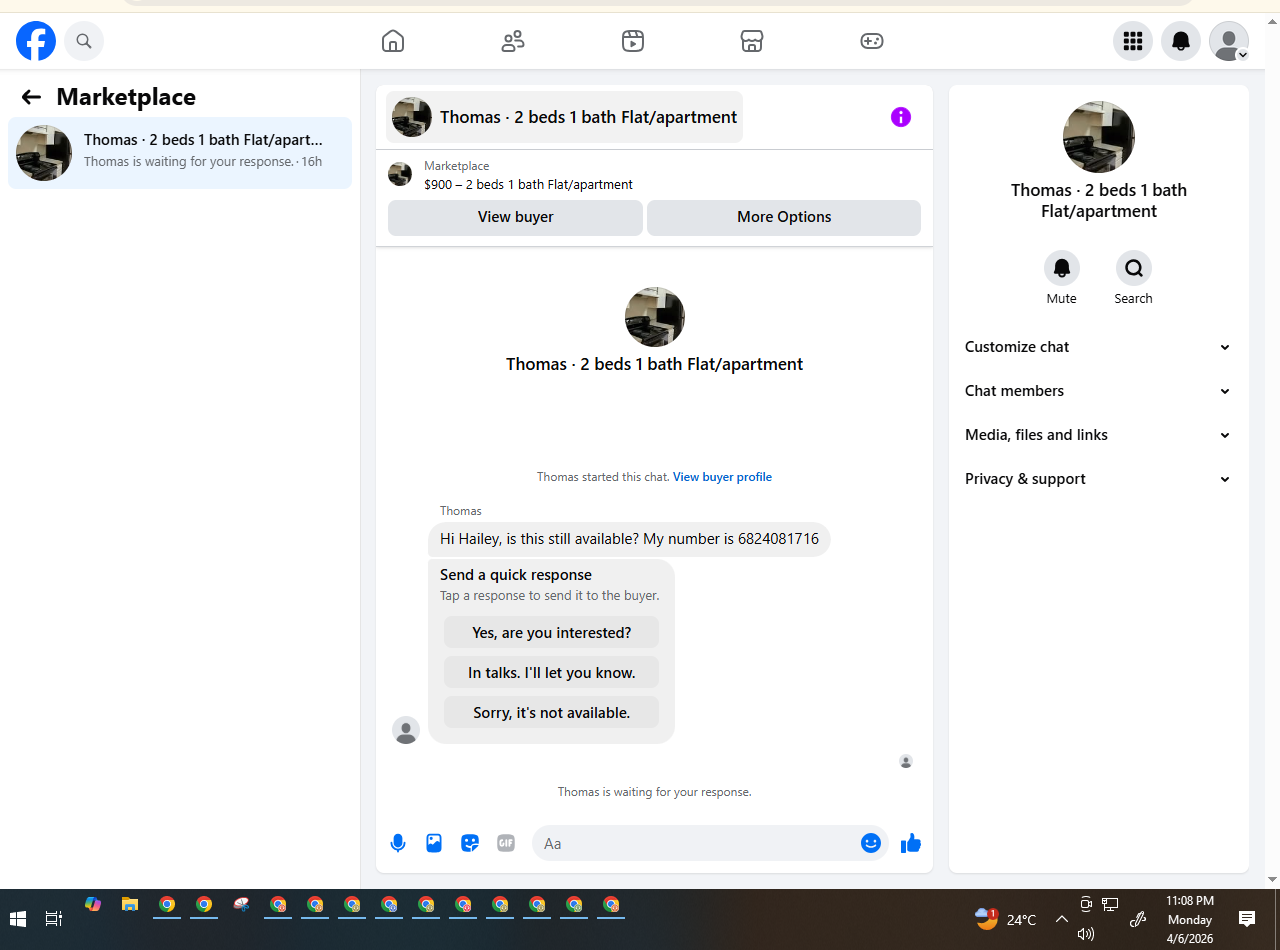
Task: Click the large listing thumbnail in the right panel
Action: click(x=1099, y=137)
